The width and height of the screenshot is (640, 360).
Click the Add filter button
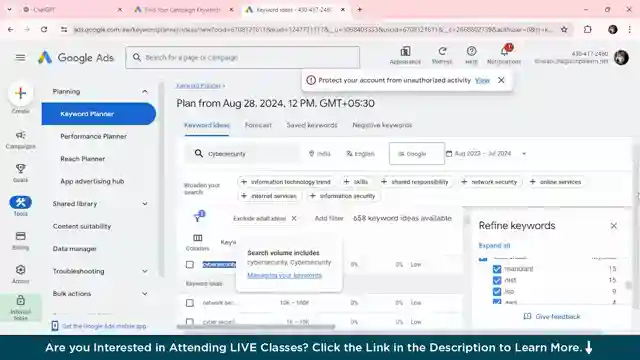[329, 218]
